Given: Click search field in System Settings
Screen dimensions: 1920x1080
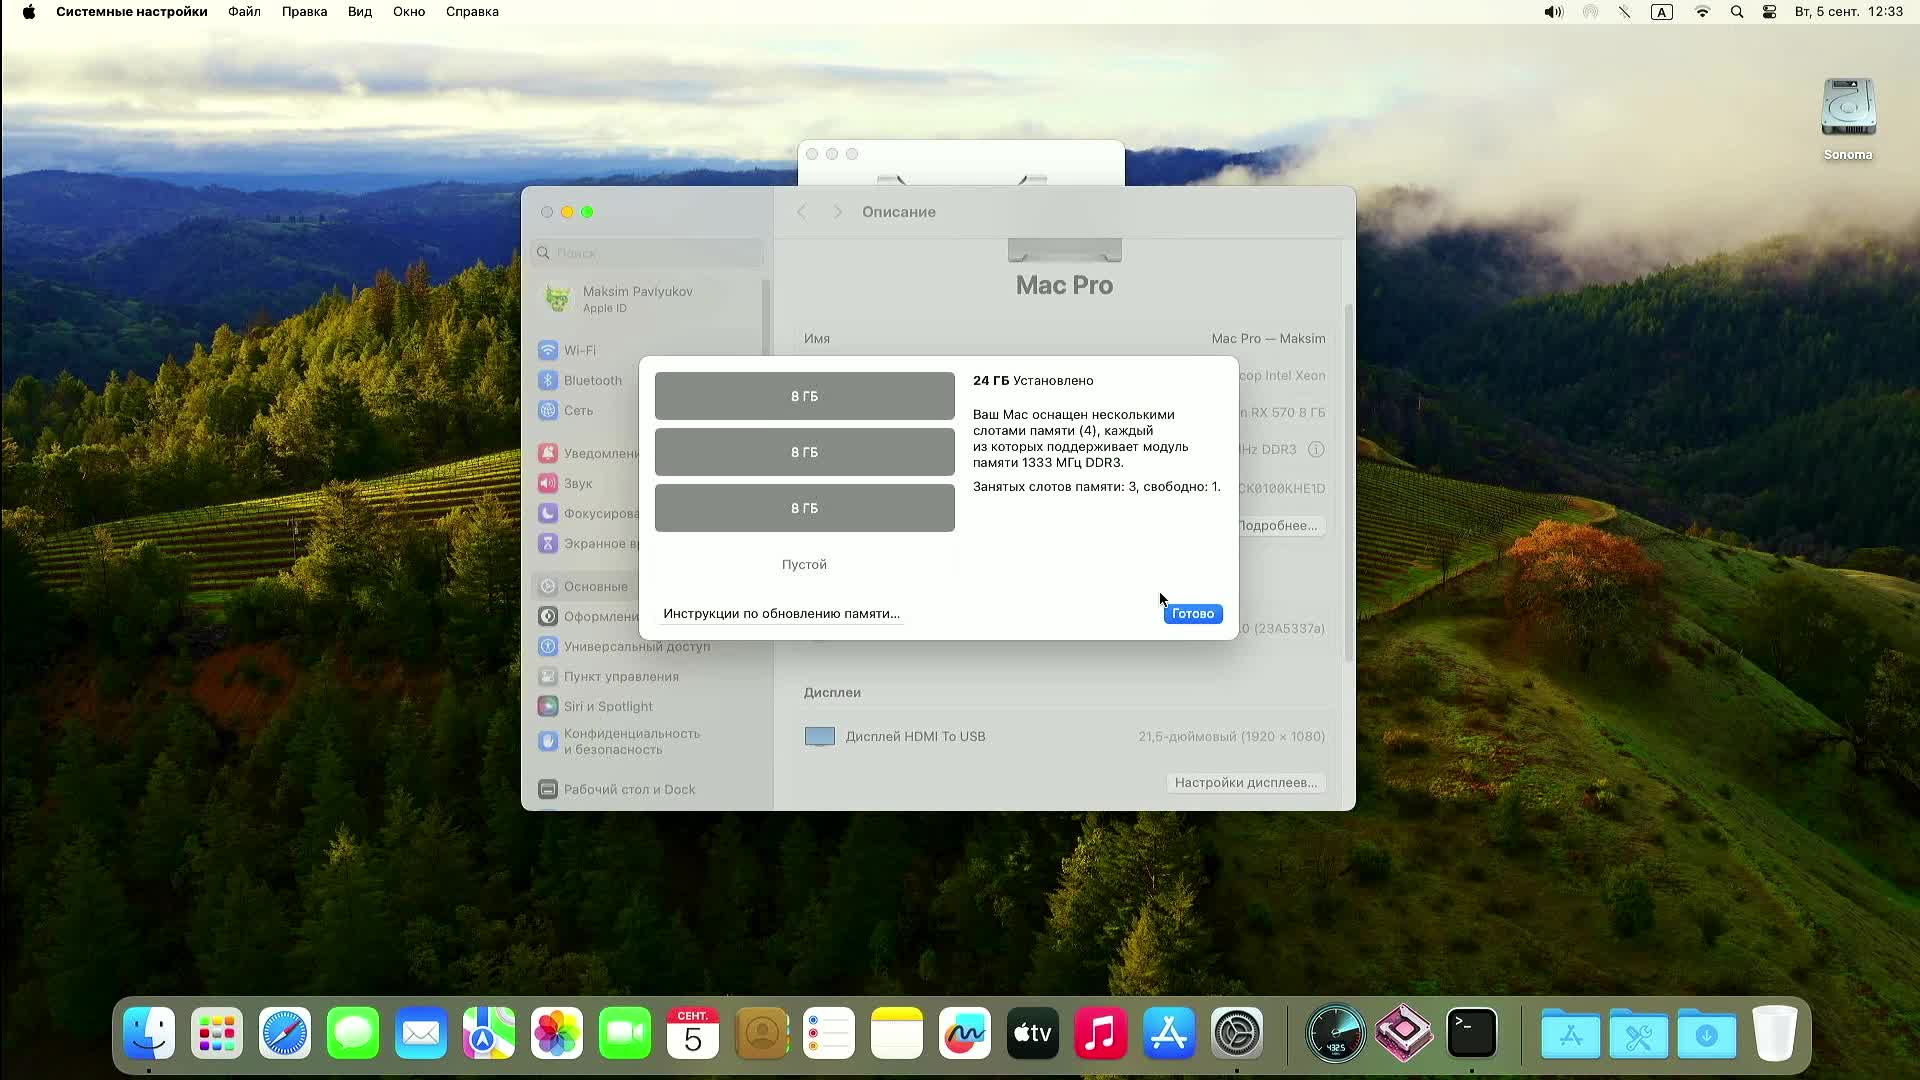Looking at the screenshot, I should [647, 252].
